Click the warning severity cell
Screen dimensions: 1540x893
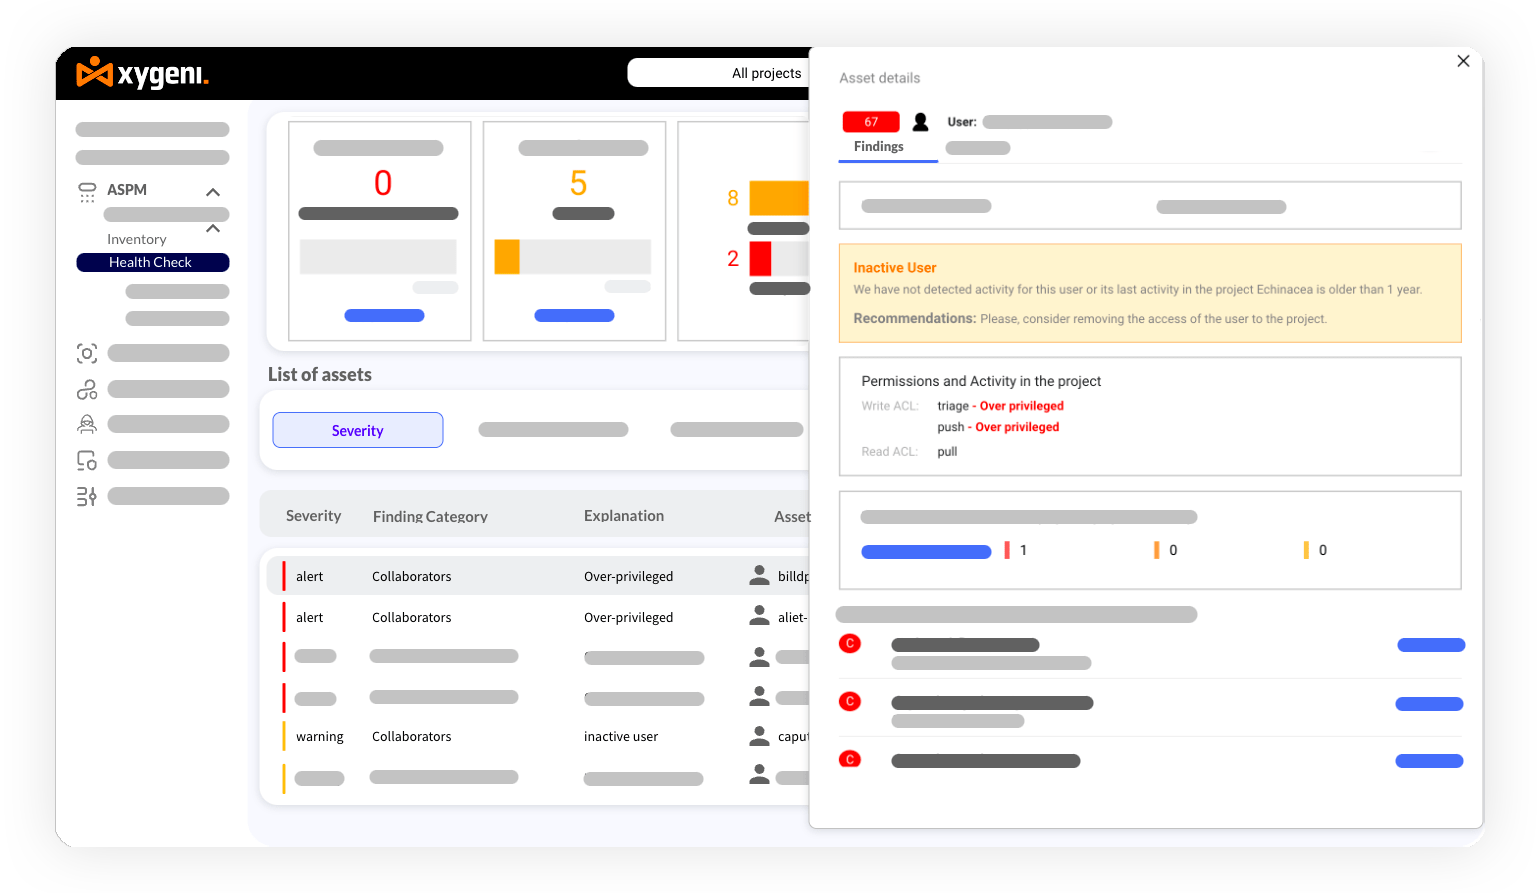click(x=320, y=737)
